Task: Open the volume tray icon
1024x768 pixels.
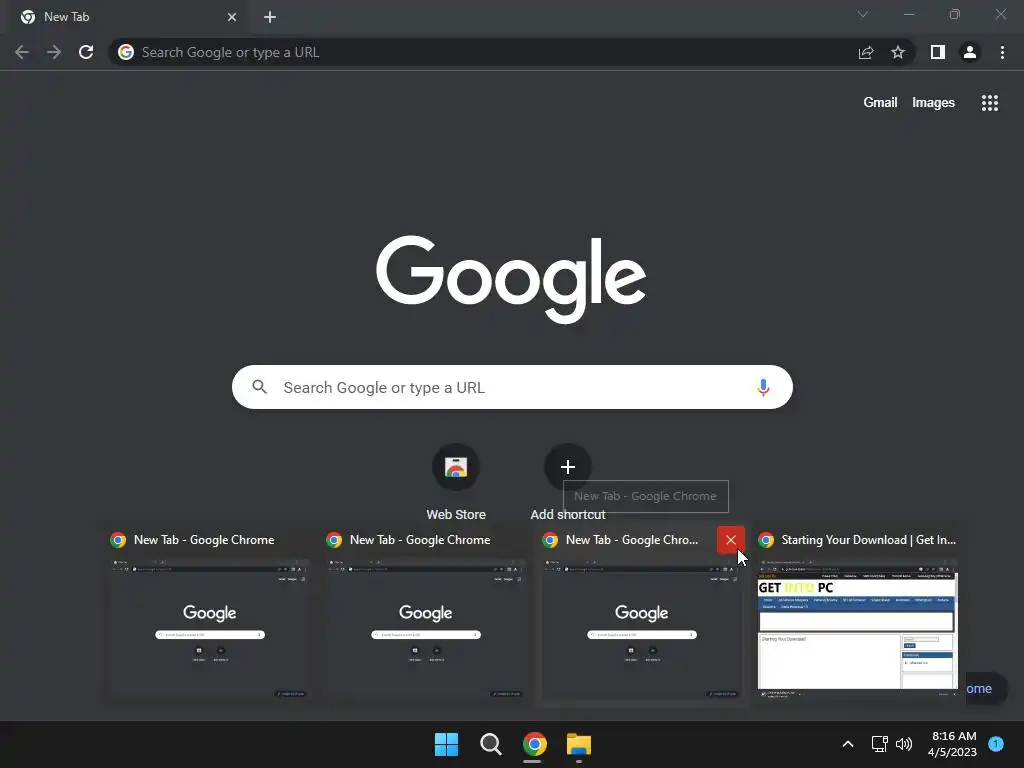Action: 904,744
